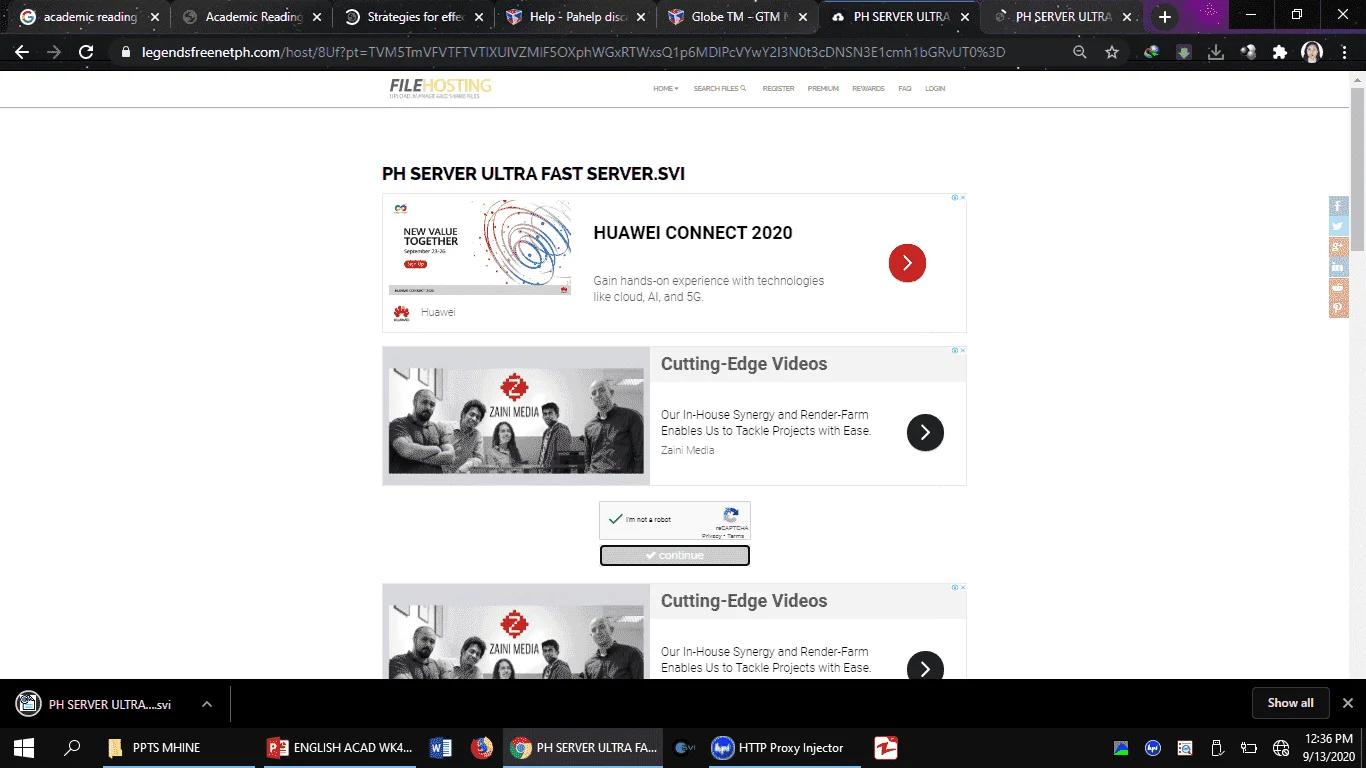
Task: Close the Huawei ad with X
Action: point(963,198)
